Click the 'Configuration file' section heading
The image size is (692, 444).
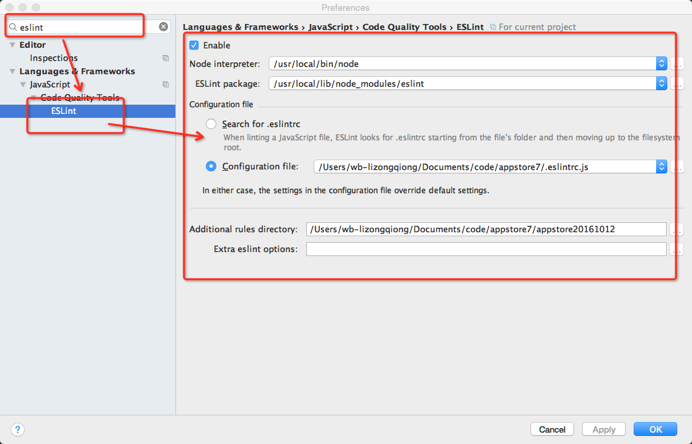pos(221,105)
